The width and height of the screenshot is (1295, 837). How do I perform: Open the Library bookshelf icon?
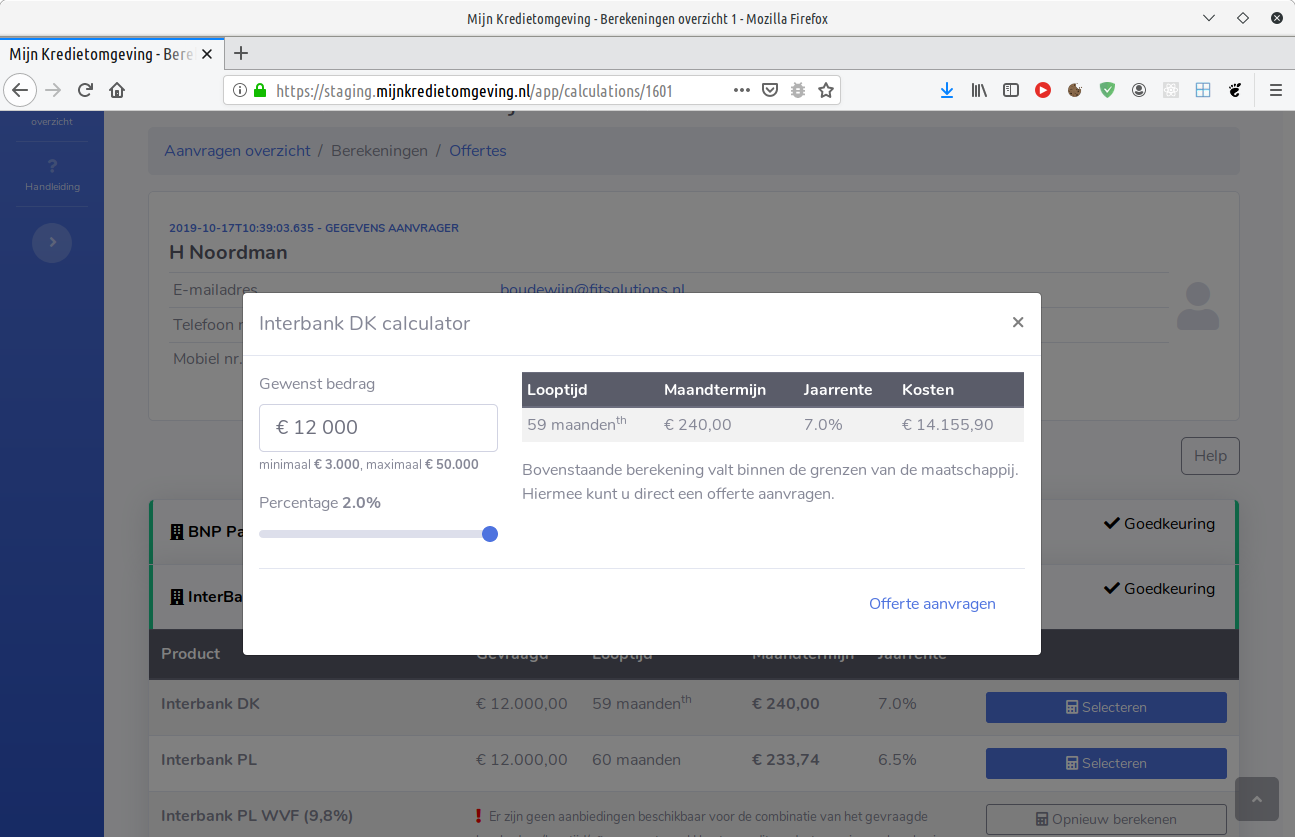point(979,90)
